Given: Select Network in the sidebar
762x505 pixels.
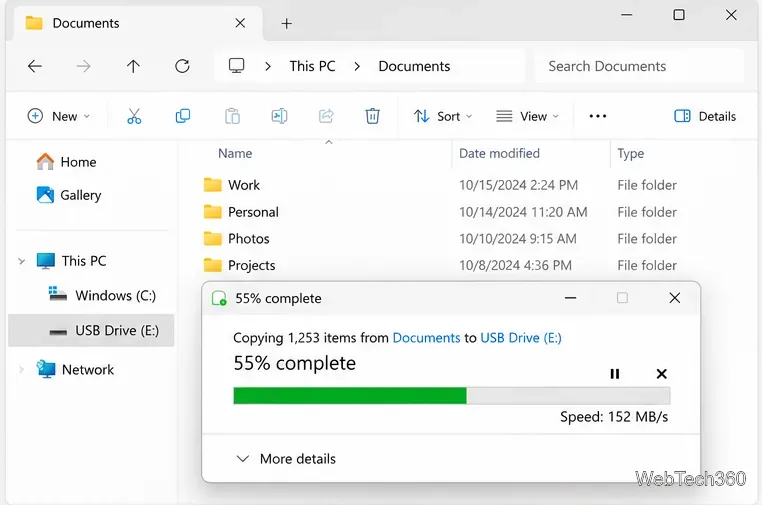Looking at the screenshot, I should pyautogui.click(x=75, y=370).
